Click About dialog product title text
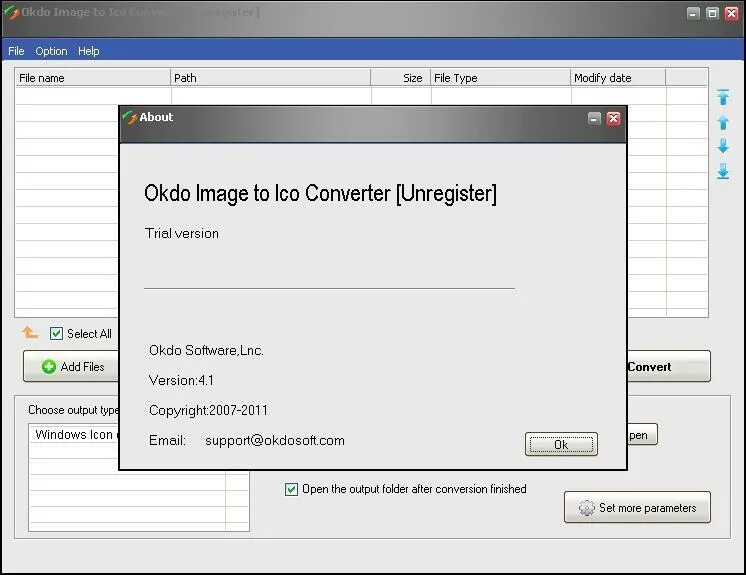 (x=320, y=194)
